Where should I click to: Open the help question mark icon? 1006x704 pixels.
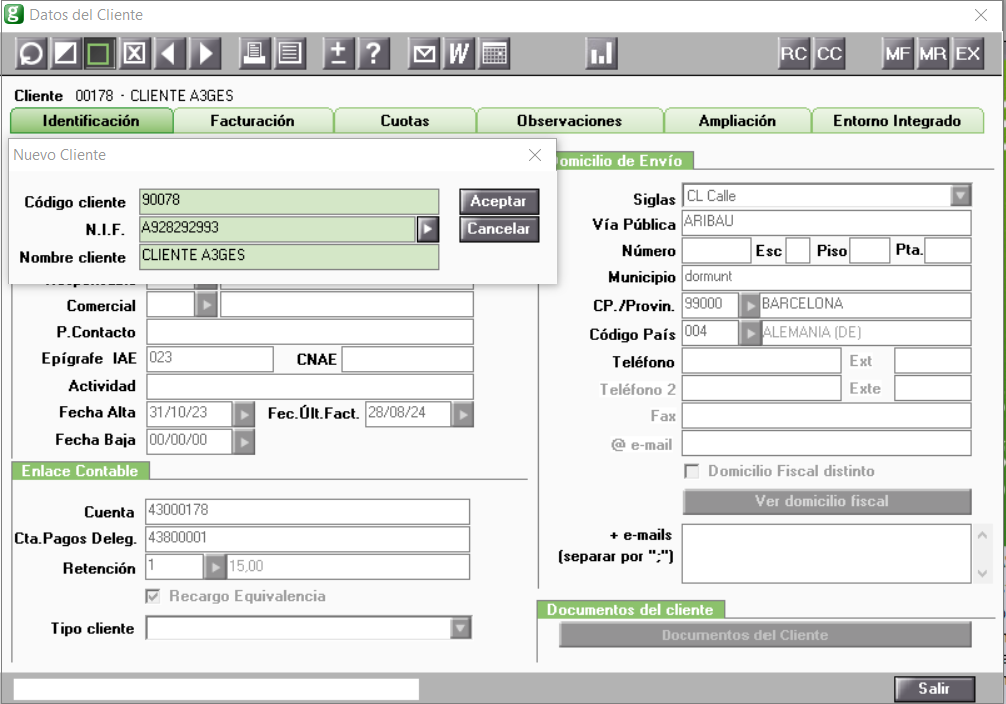(x=373, y=53)
